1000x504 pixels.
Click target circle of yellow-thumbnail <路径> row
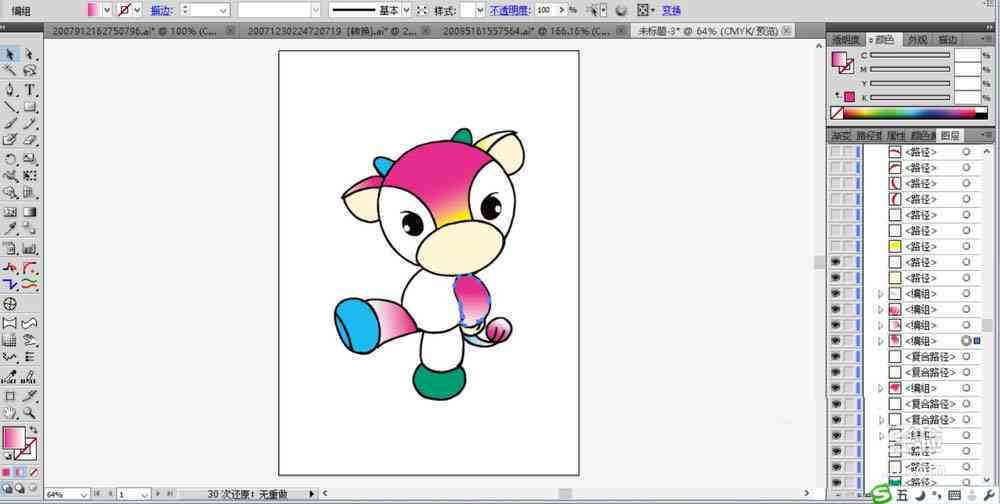pos(966,246)
